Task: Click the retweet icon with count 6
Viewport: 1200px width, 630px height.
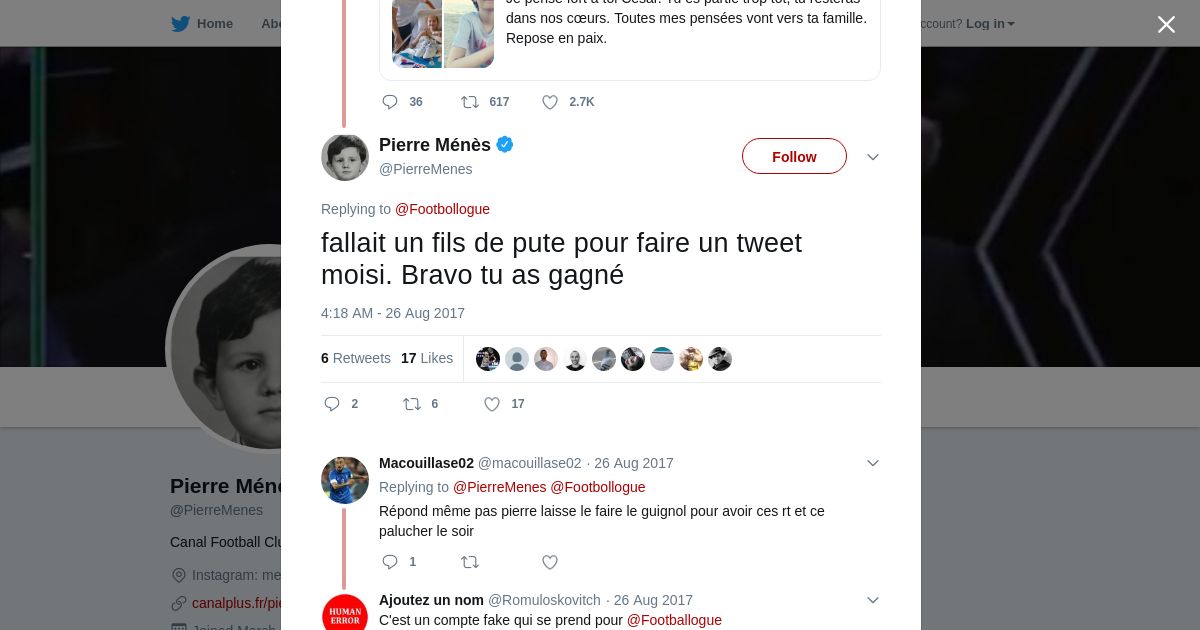Action: (x=412, y=404)
